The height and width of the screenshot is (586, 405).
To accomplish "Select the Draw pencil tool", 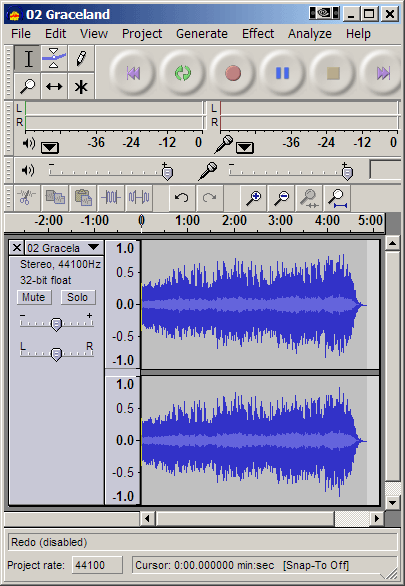I will coord(81,59).
